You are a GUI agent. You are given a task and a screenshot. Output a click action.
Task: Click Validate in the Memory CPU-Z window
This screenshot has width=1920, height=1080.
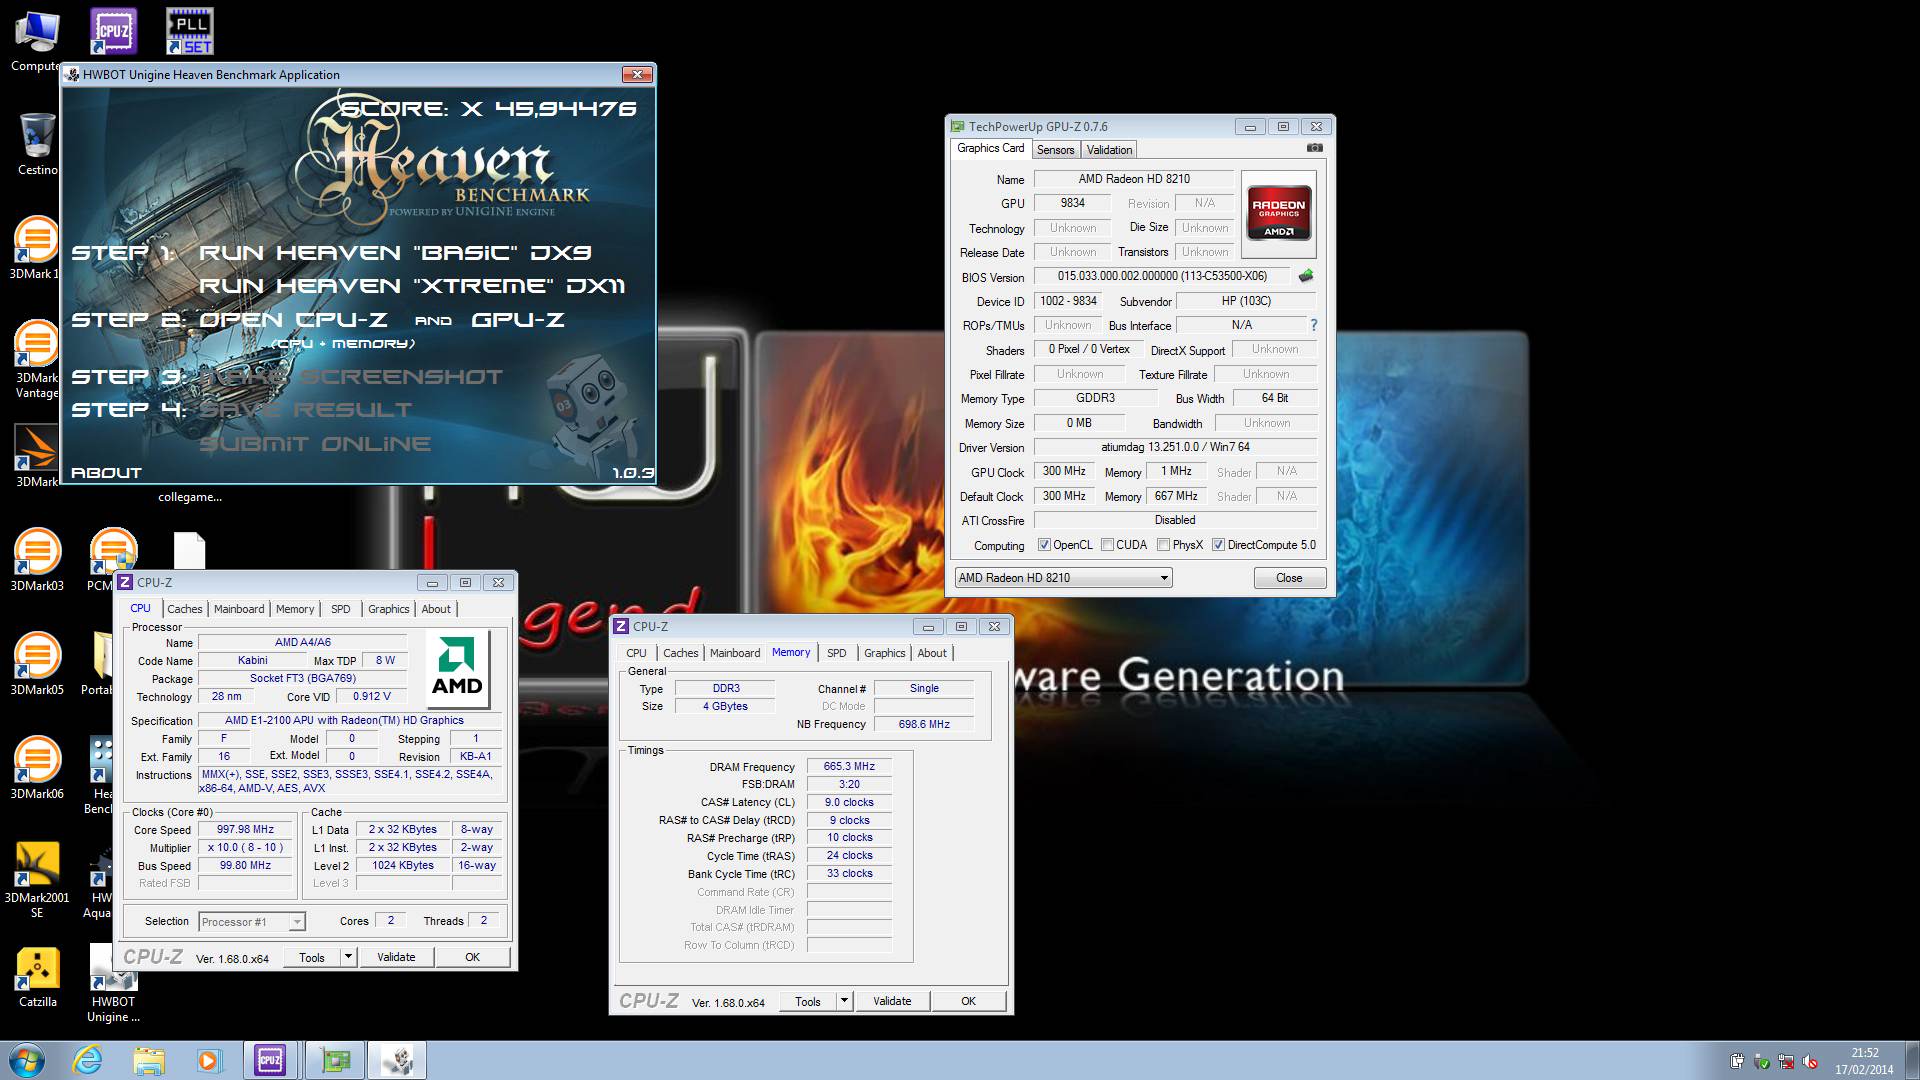click(x=892, y=1001)
